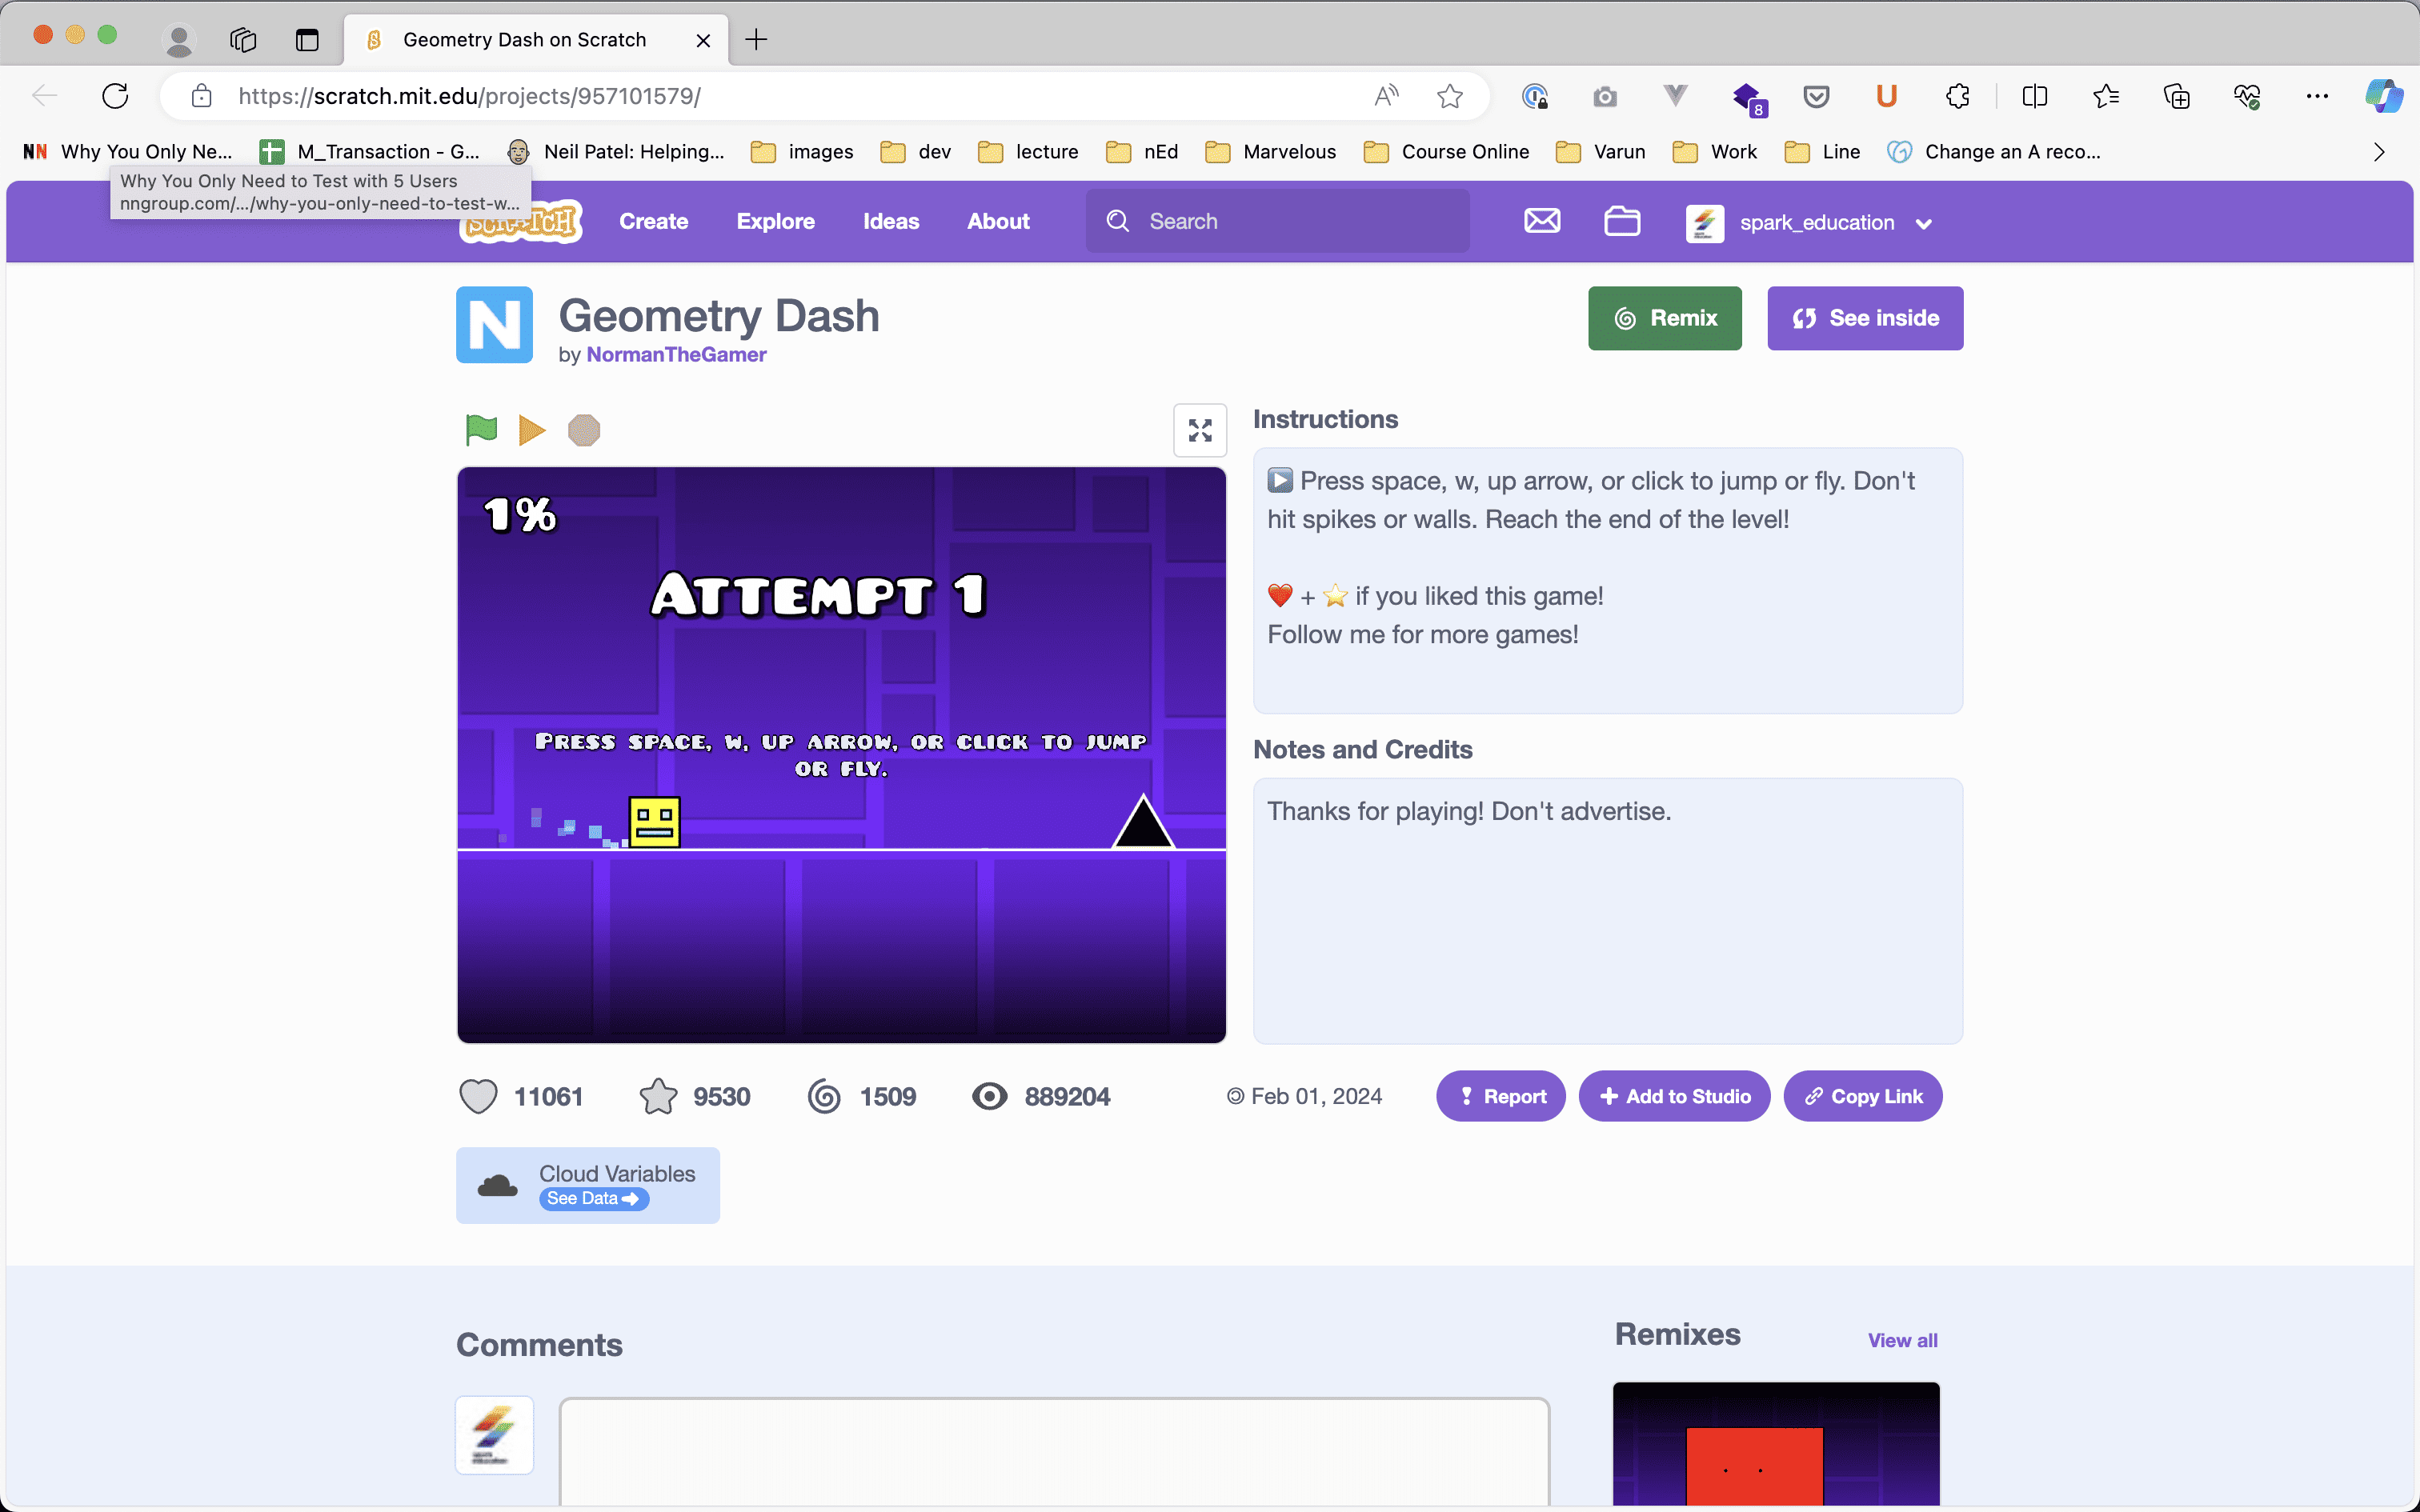Open the Neil Patel bookmark
Viewport: 2420px width, 1512px height.
[615, 152]
